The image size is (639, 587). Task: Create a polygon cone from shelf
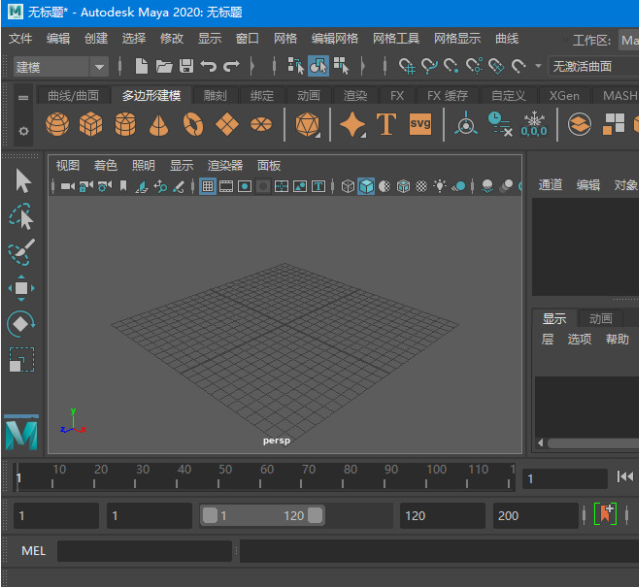coord(159,124)
